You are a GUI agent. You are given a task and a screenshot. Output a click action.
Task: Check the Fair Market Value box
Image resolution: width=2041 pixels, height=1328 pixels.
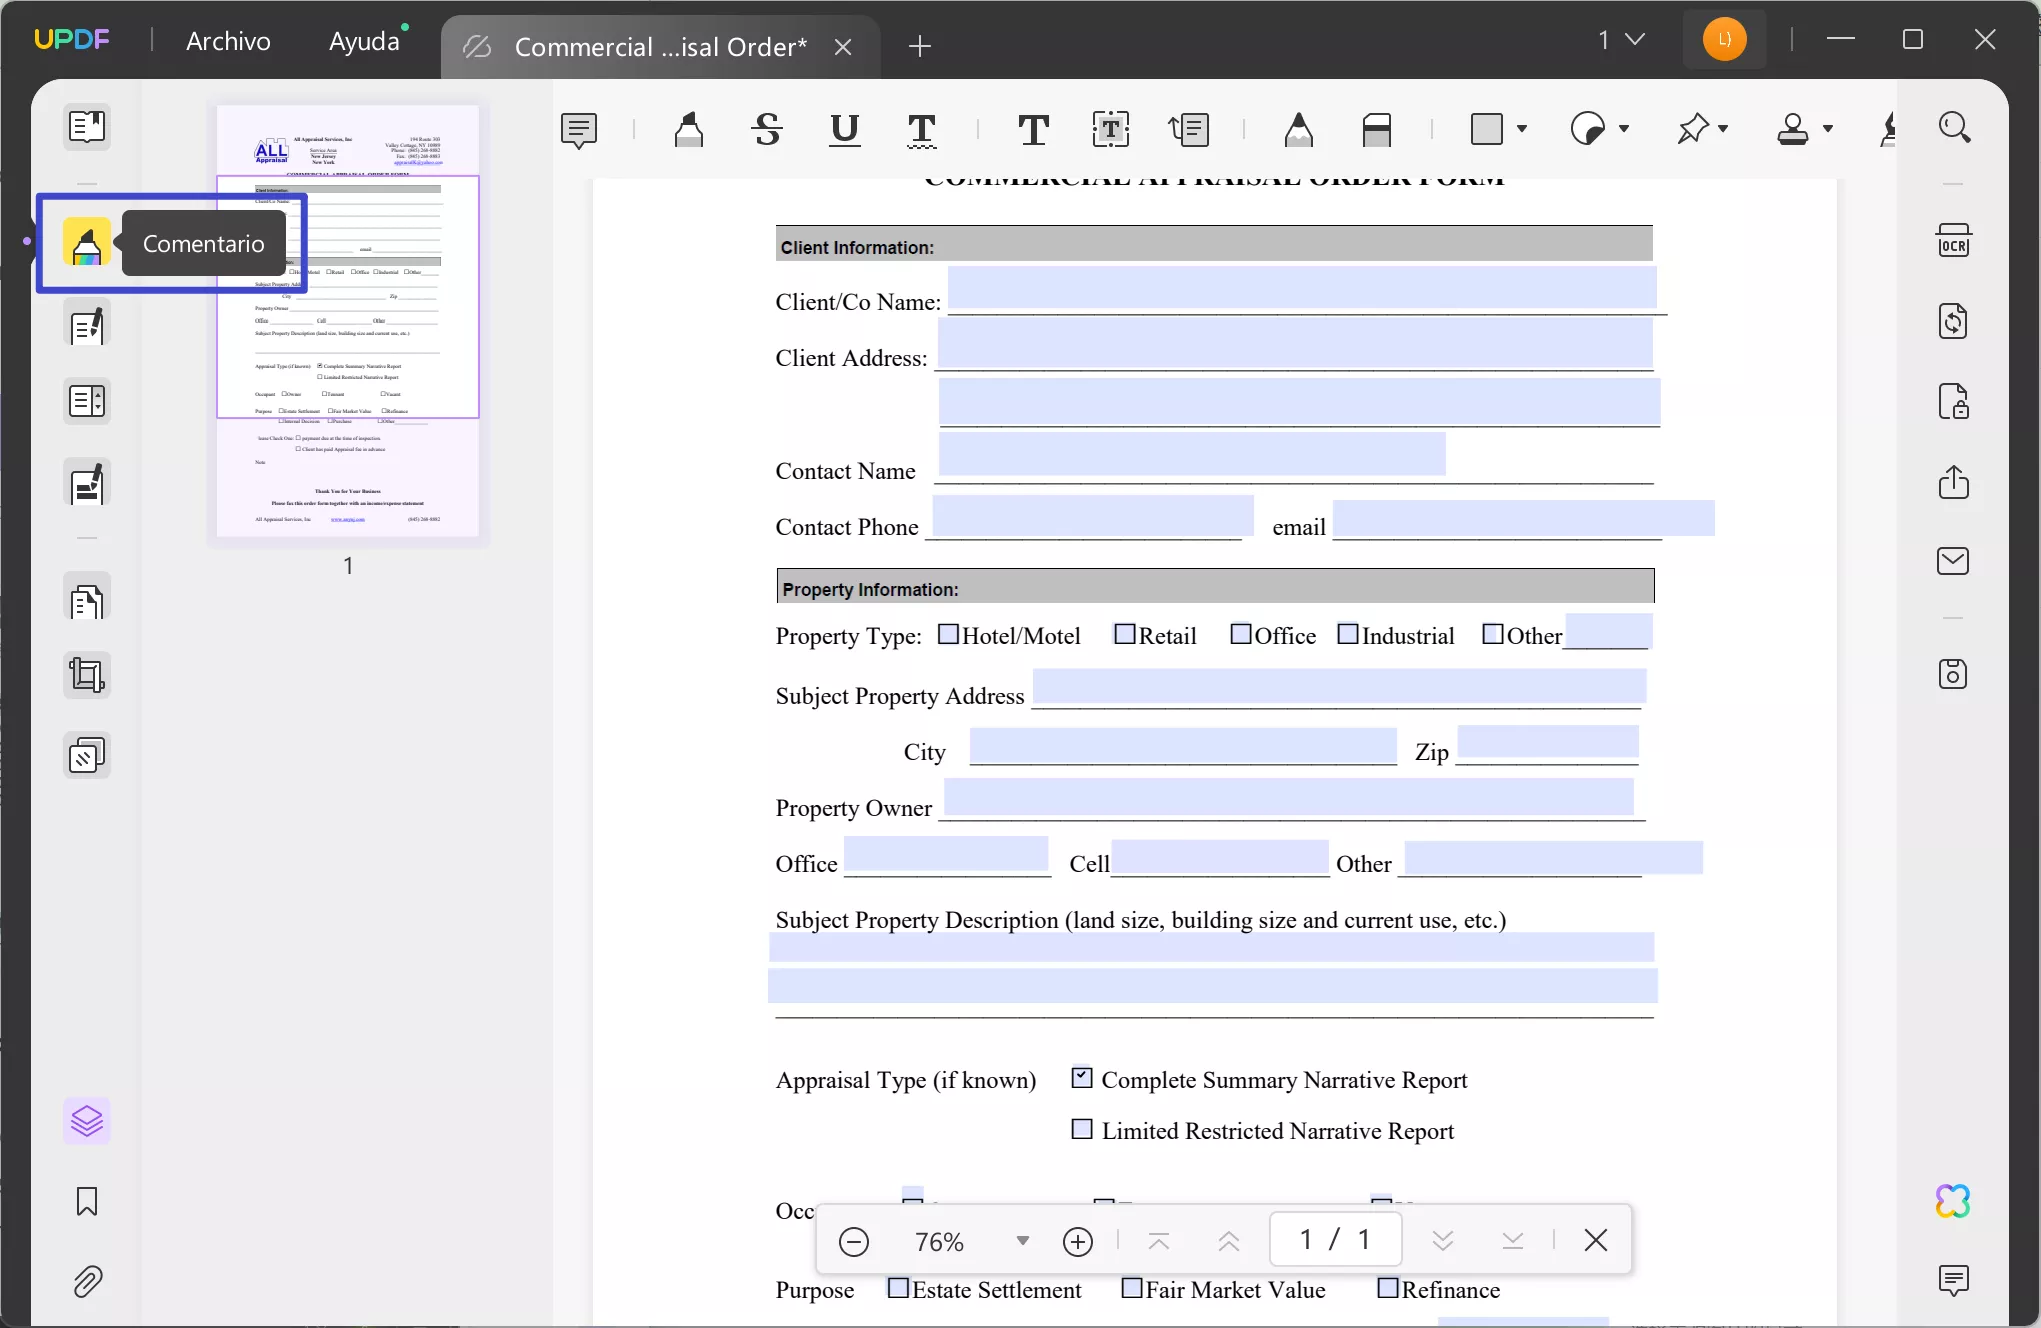coord(1132,1288)
